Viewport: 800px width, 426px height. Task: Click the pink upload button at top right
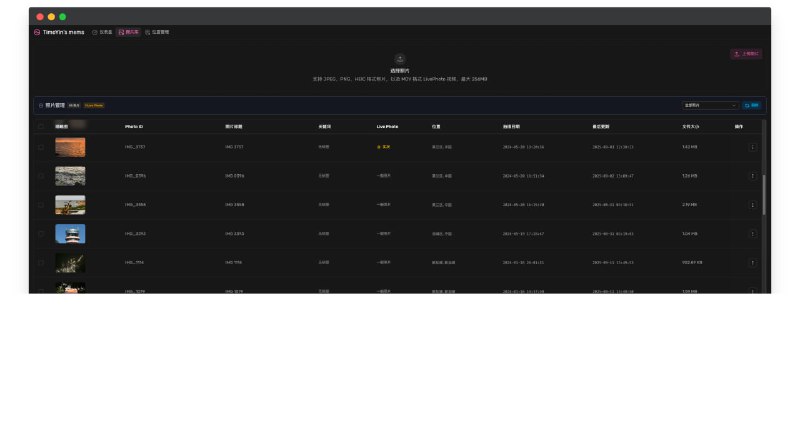[746, 54]
